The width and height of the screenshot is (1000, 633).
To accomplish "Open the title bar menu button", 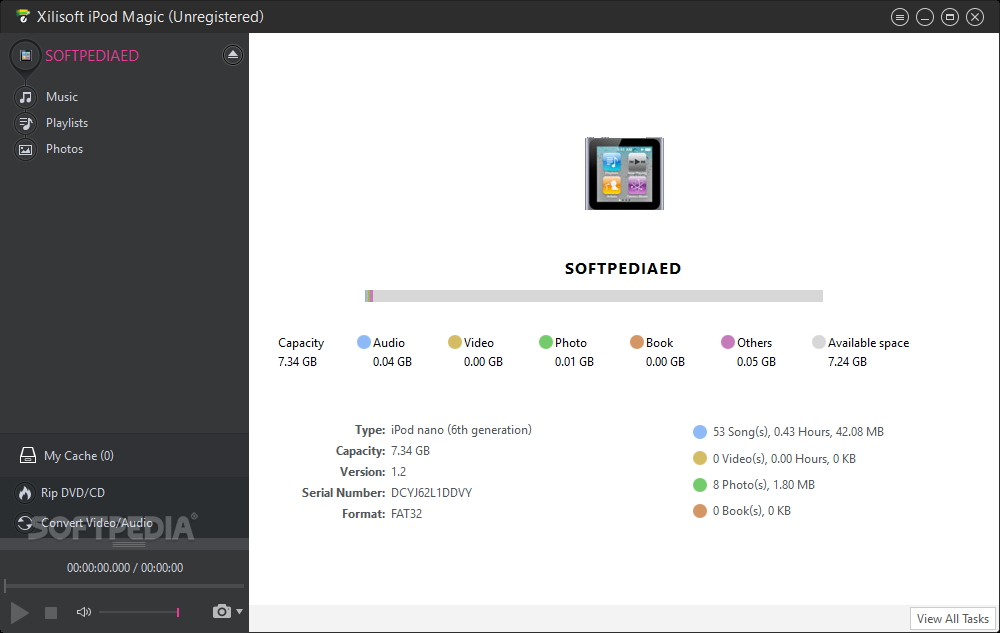I will 899,17.
